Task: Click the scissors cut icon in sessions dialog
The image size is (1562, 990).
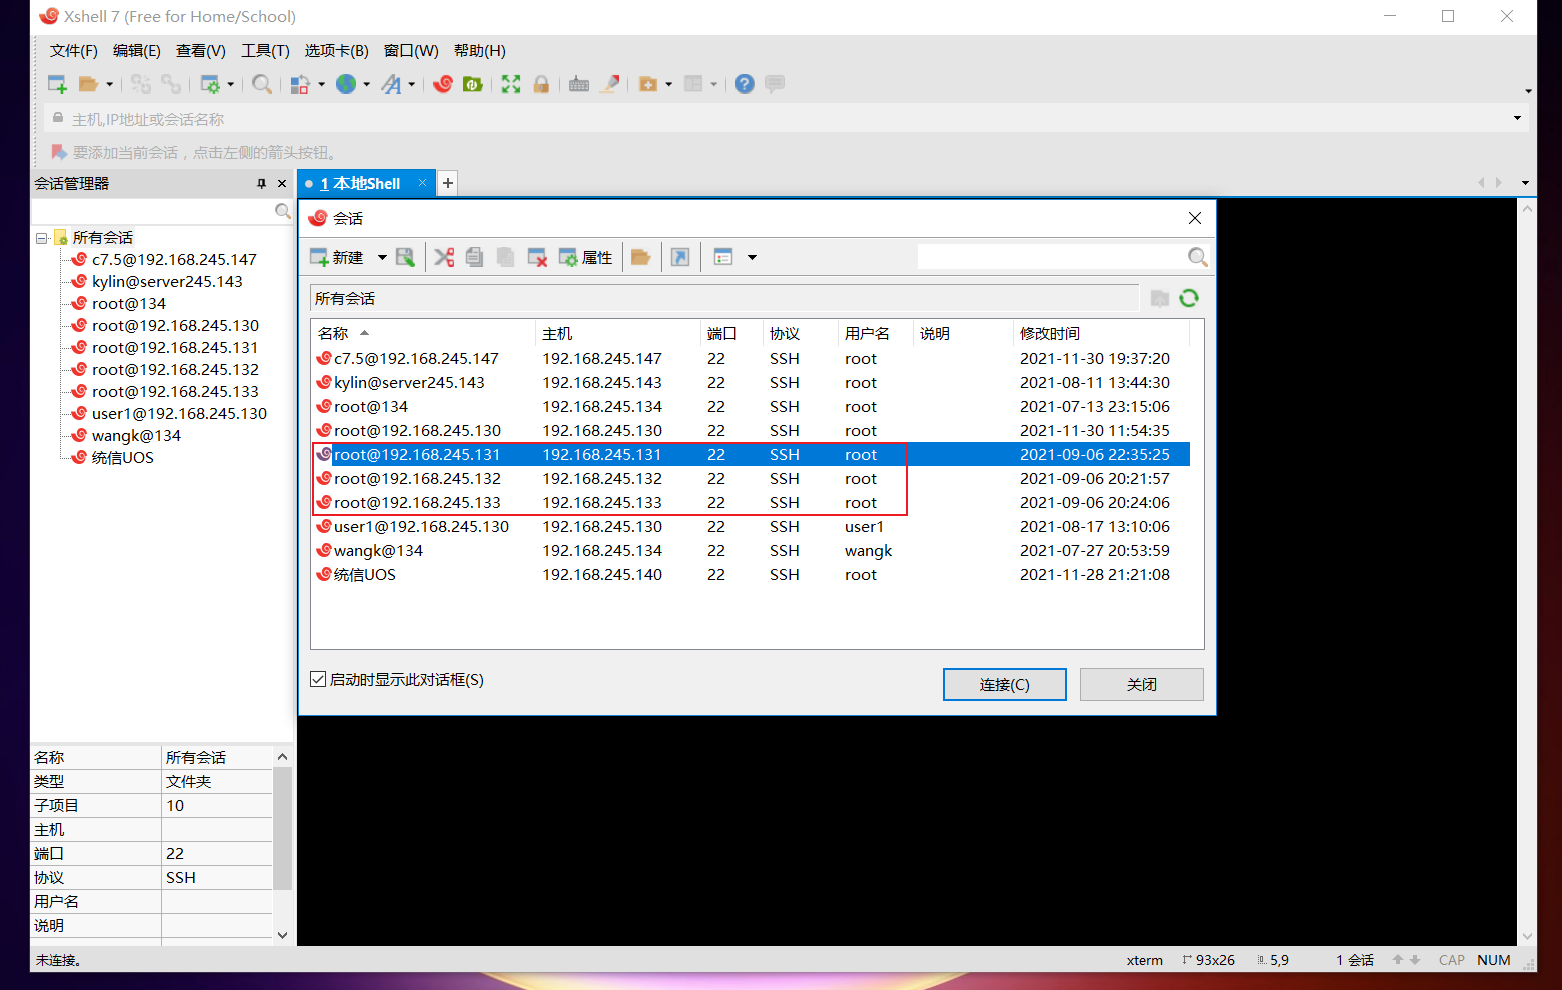Action: pos(444,257)
